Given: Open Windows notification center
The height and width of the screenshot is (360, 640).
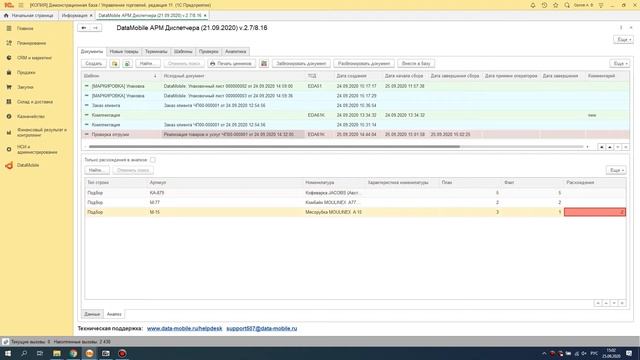Looking at the screenshot, I should click(x=629, y=353).
